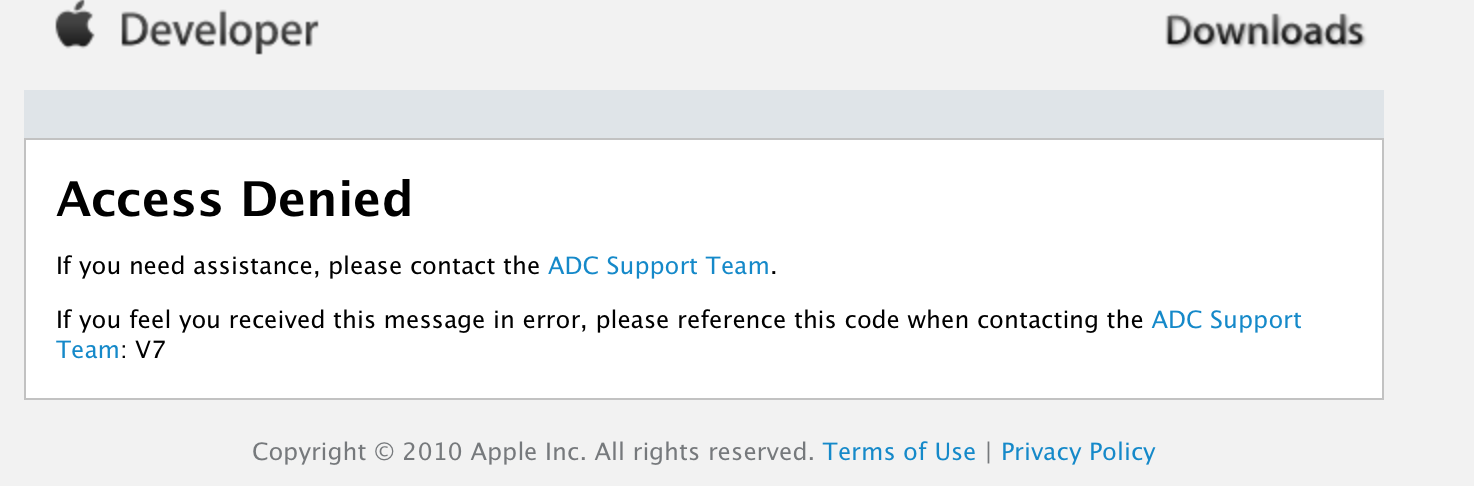Click the gray bar below the header
Image resolution: width=1474 pixels, height=486 pixels.
pos(703,114)
